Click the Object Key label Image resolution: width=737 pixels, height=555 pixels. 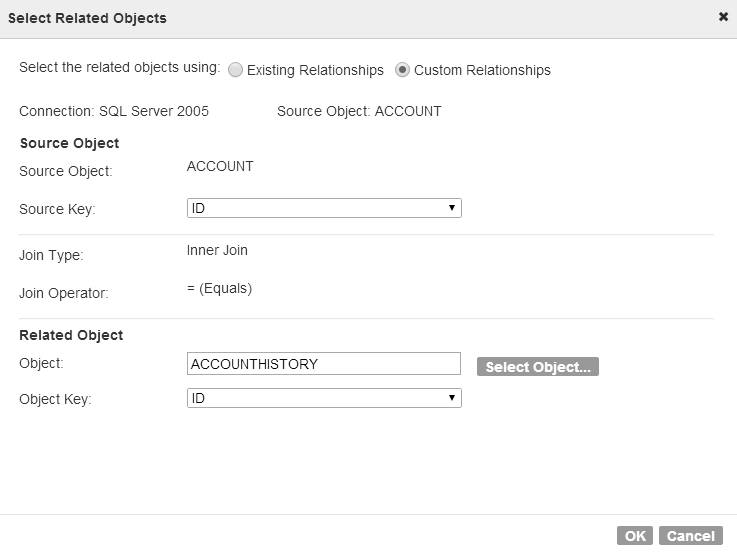pyautogui.click(x=55, y=399)
